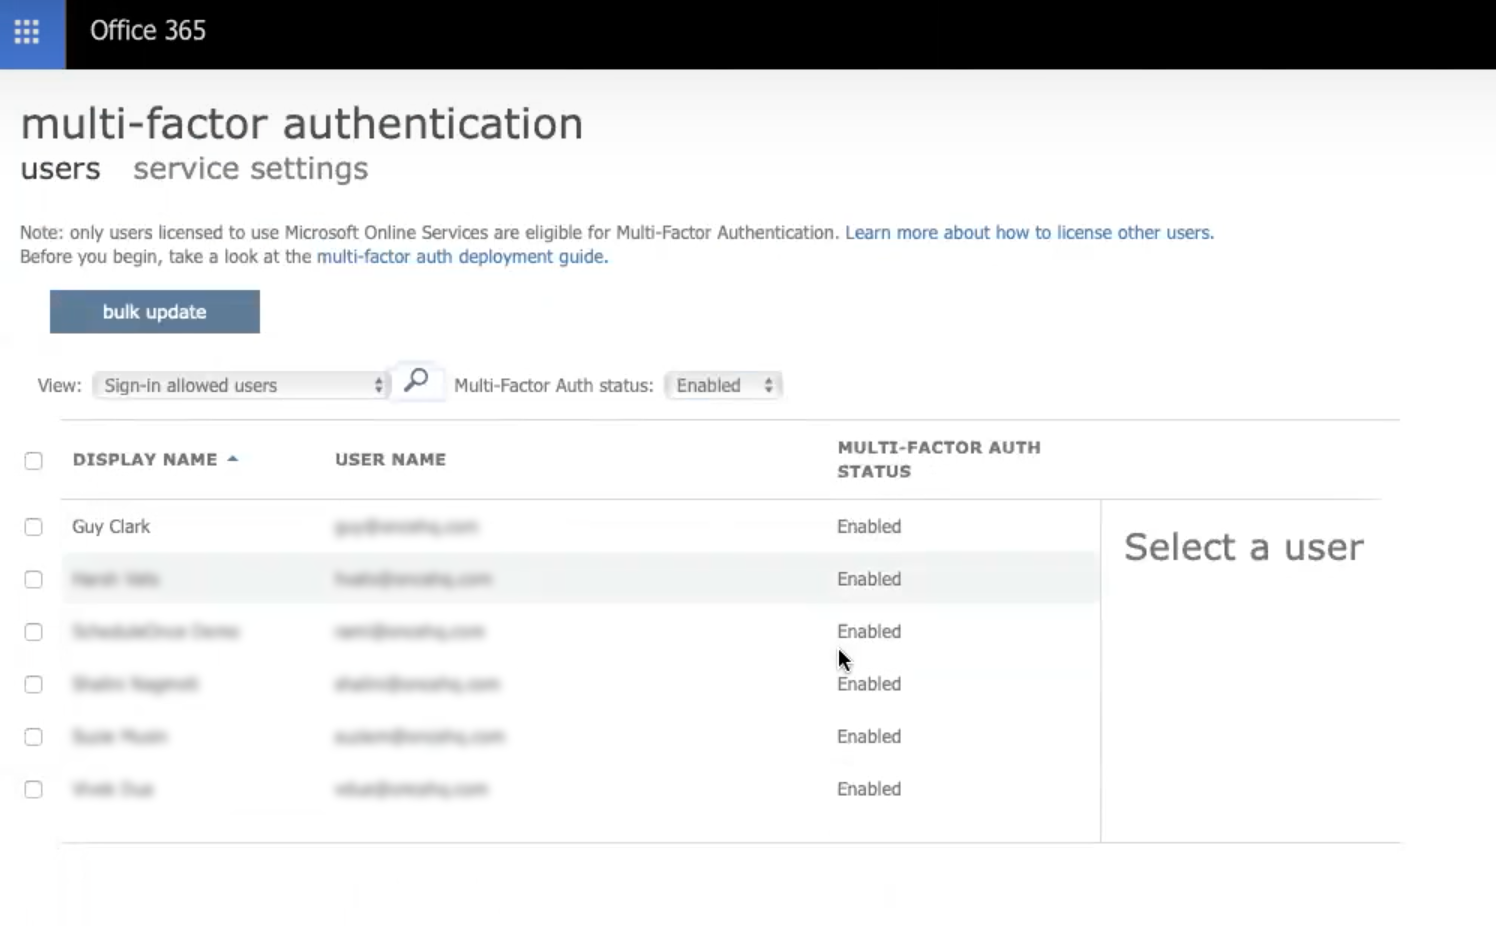Image resolution: width=1496 pixels, height=926 pixels.
Task: Click the search magnifier icon
Action: 416,381
